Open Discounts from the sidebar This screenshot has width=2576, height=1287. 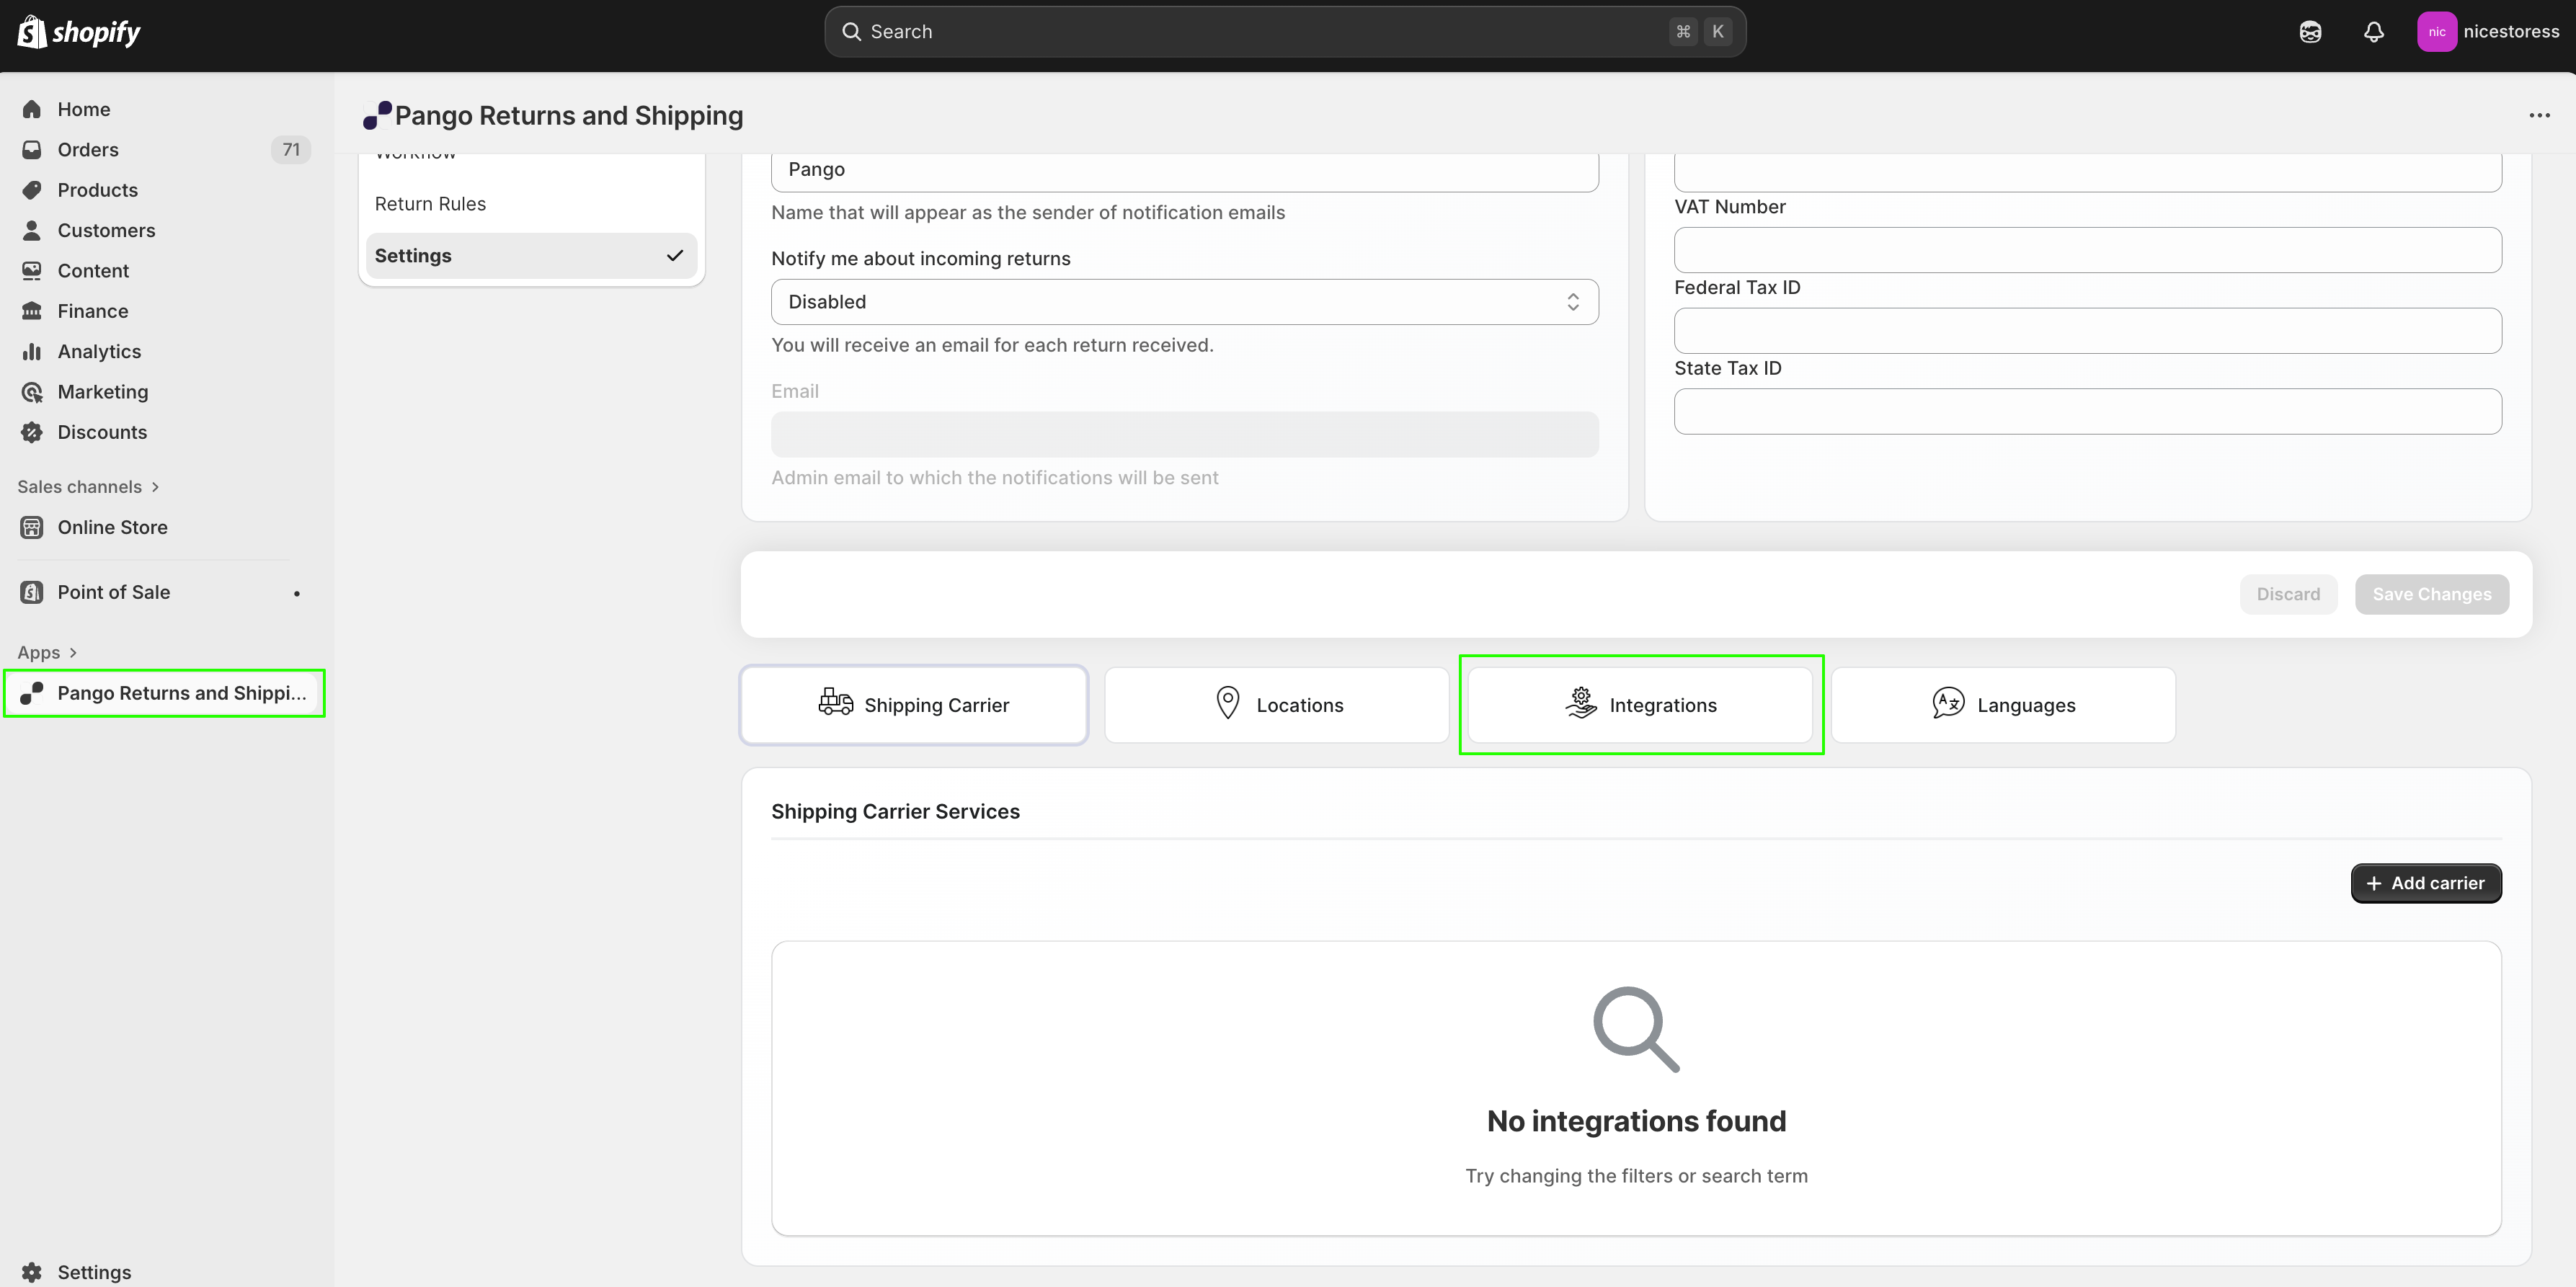click(x=102, y=432)
